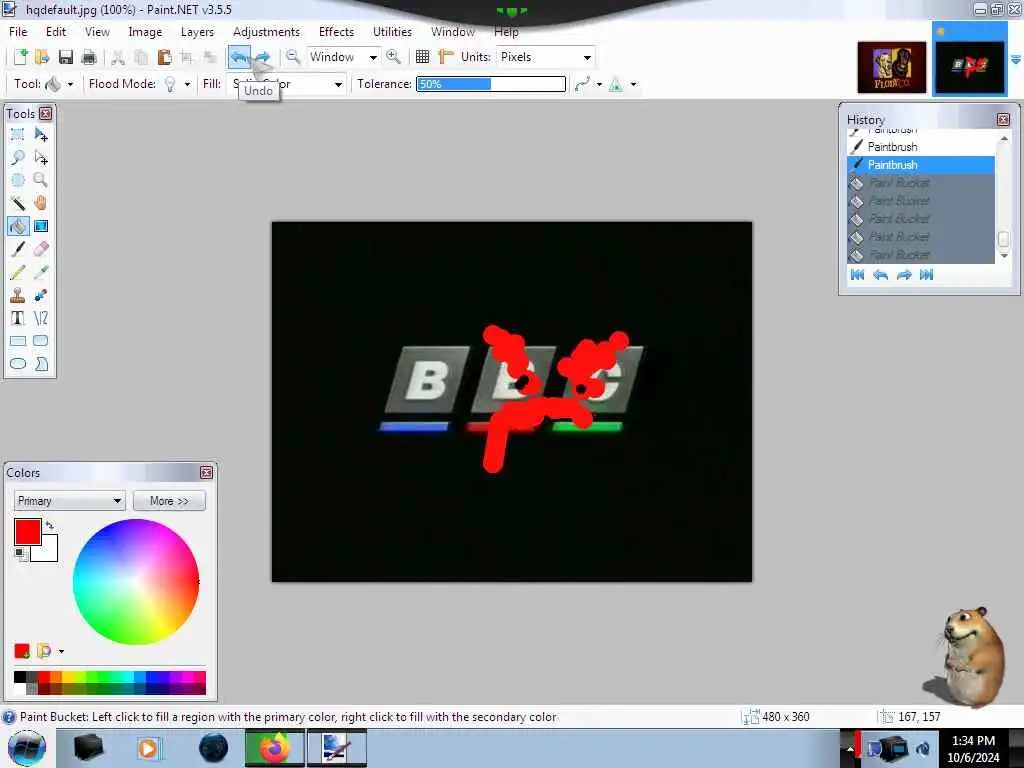Click the New file toolbar icon

coord(20,57)
